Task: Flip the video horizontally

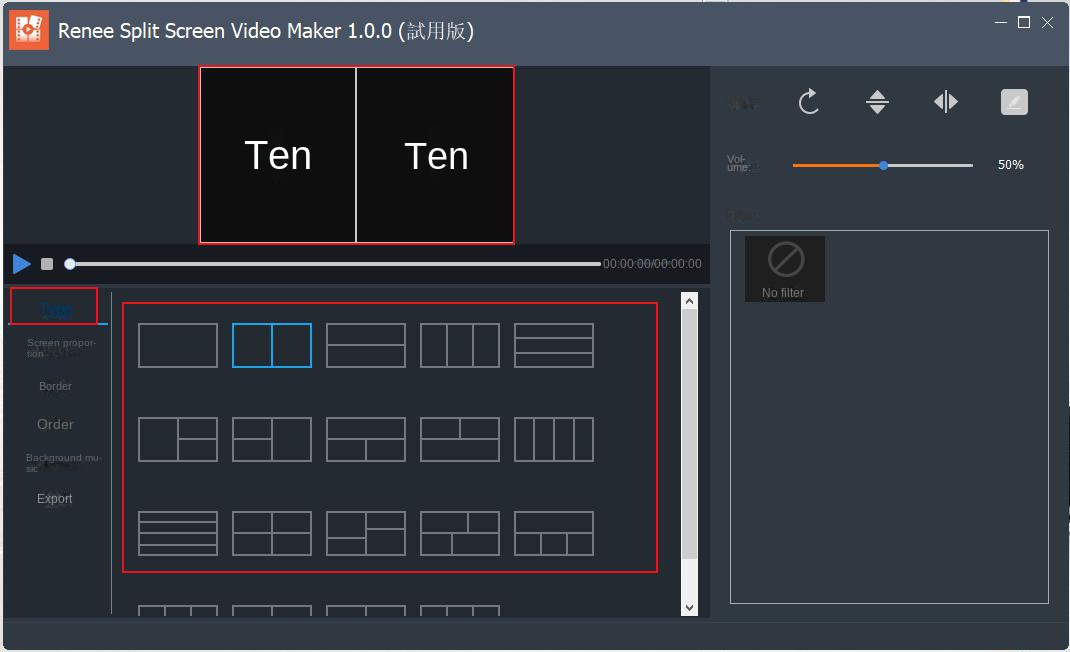Action: tap(945, 101)
